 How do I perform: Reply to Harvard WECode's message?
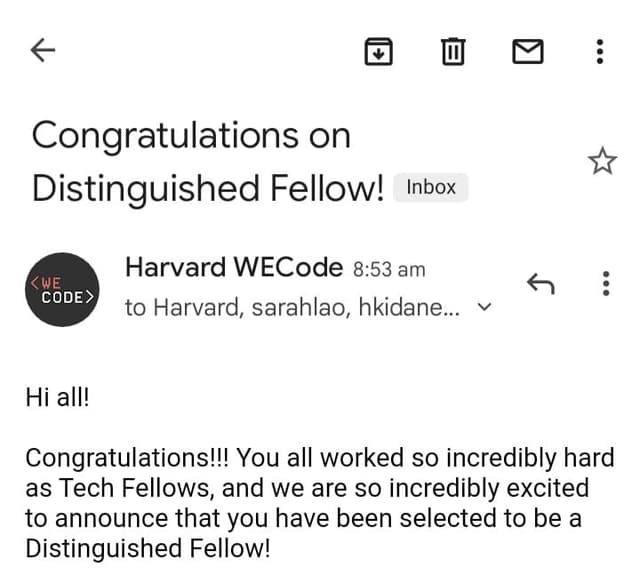[540, 286]
